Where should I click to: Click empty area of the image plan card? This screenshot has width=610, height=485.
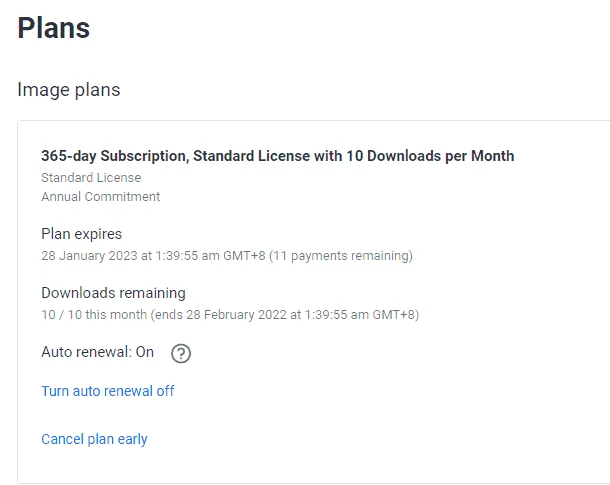point(389,389)
